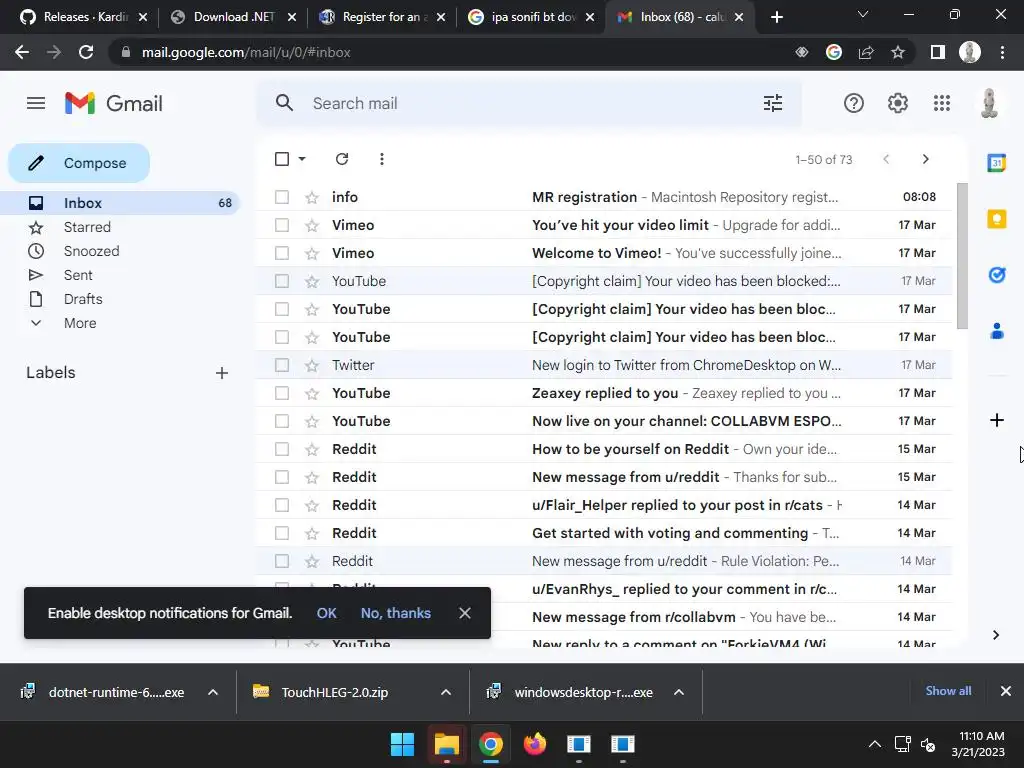Viewport: 1024px width, 768px height.
Task: Refresh the inbox
Action: coord(342,159)
